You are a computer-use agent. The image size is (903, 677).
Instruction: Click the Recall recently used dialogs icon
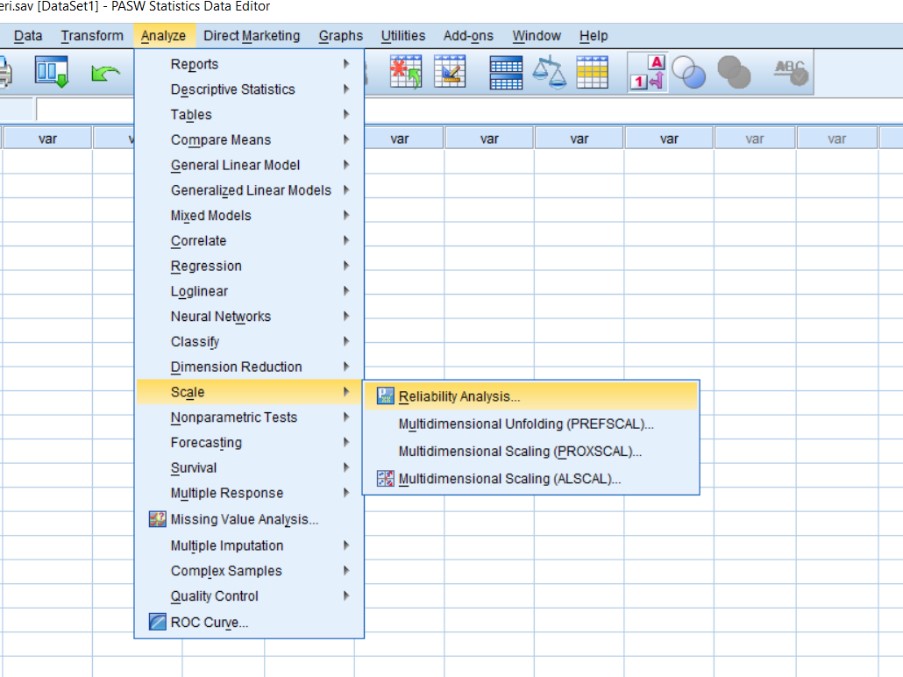(50, 73)
